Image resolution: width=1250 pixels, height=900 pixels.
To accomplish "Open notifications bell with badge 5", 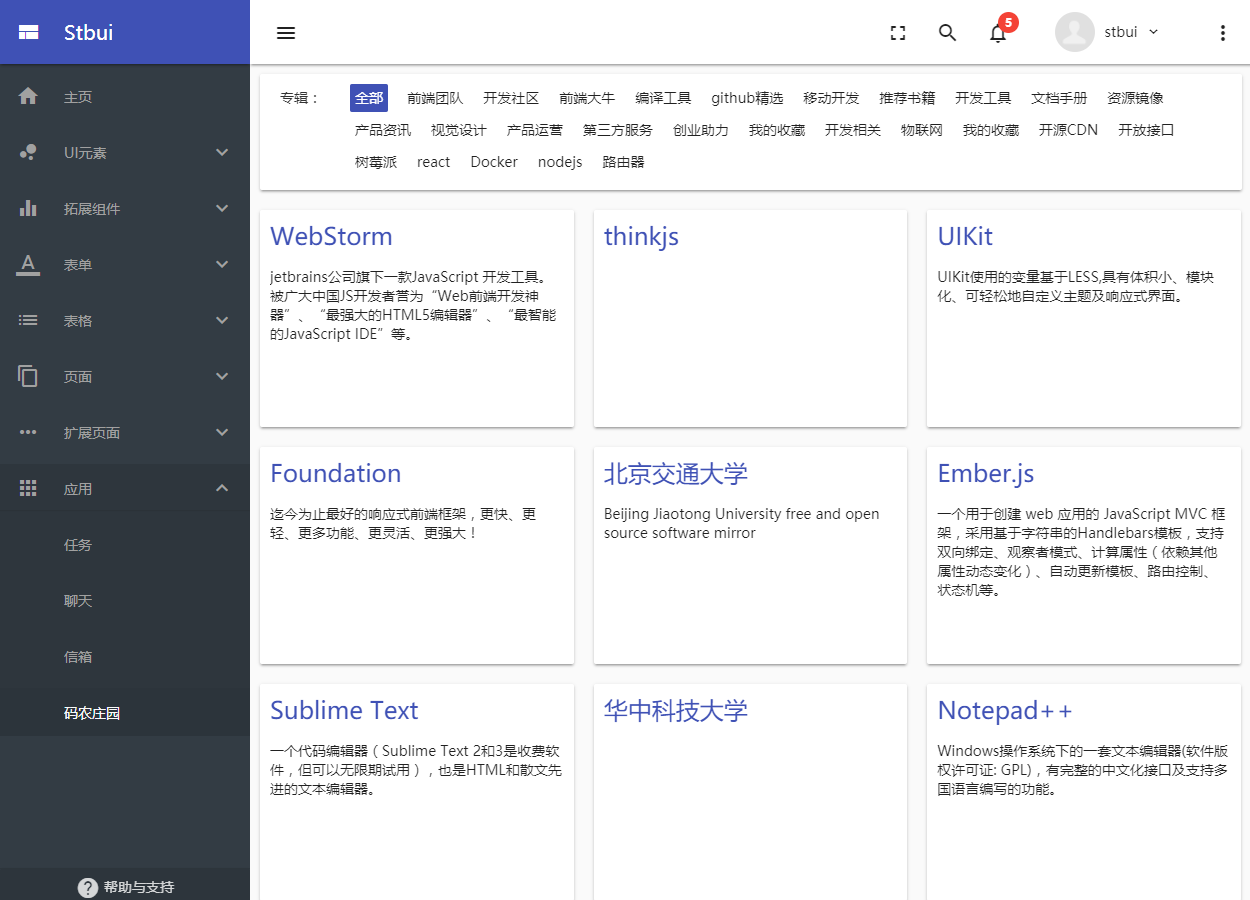I will tap(998, 33).
